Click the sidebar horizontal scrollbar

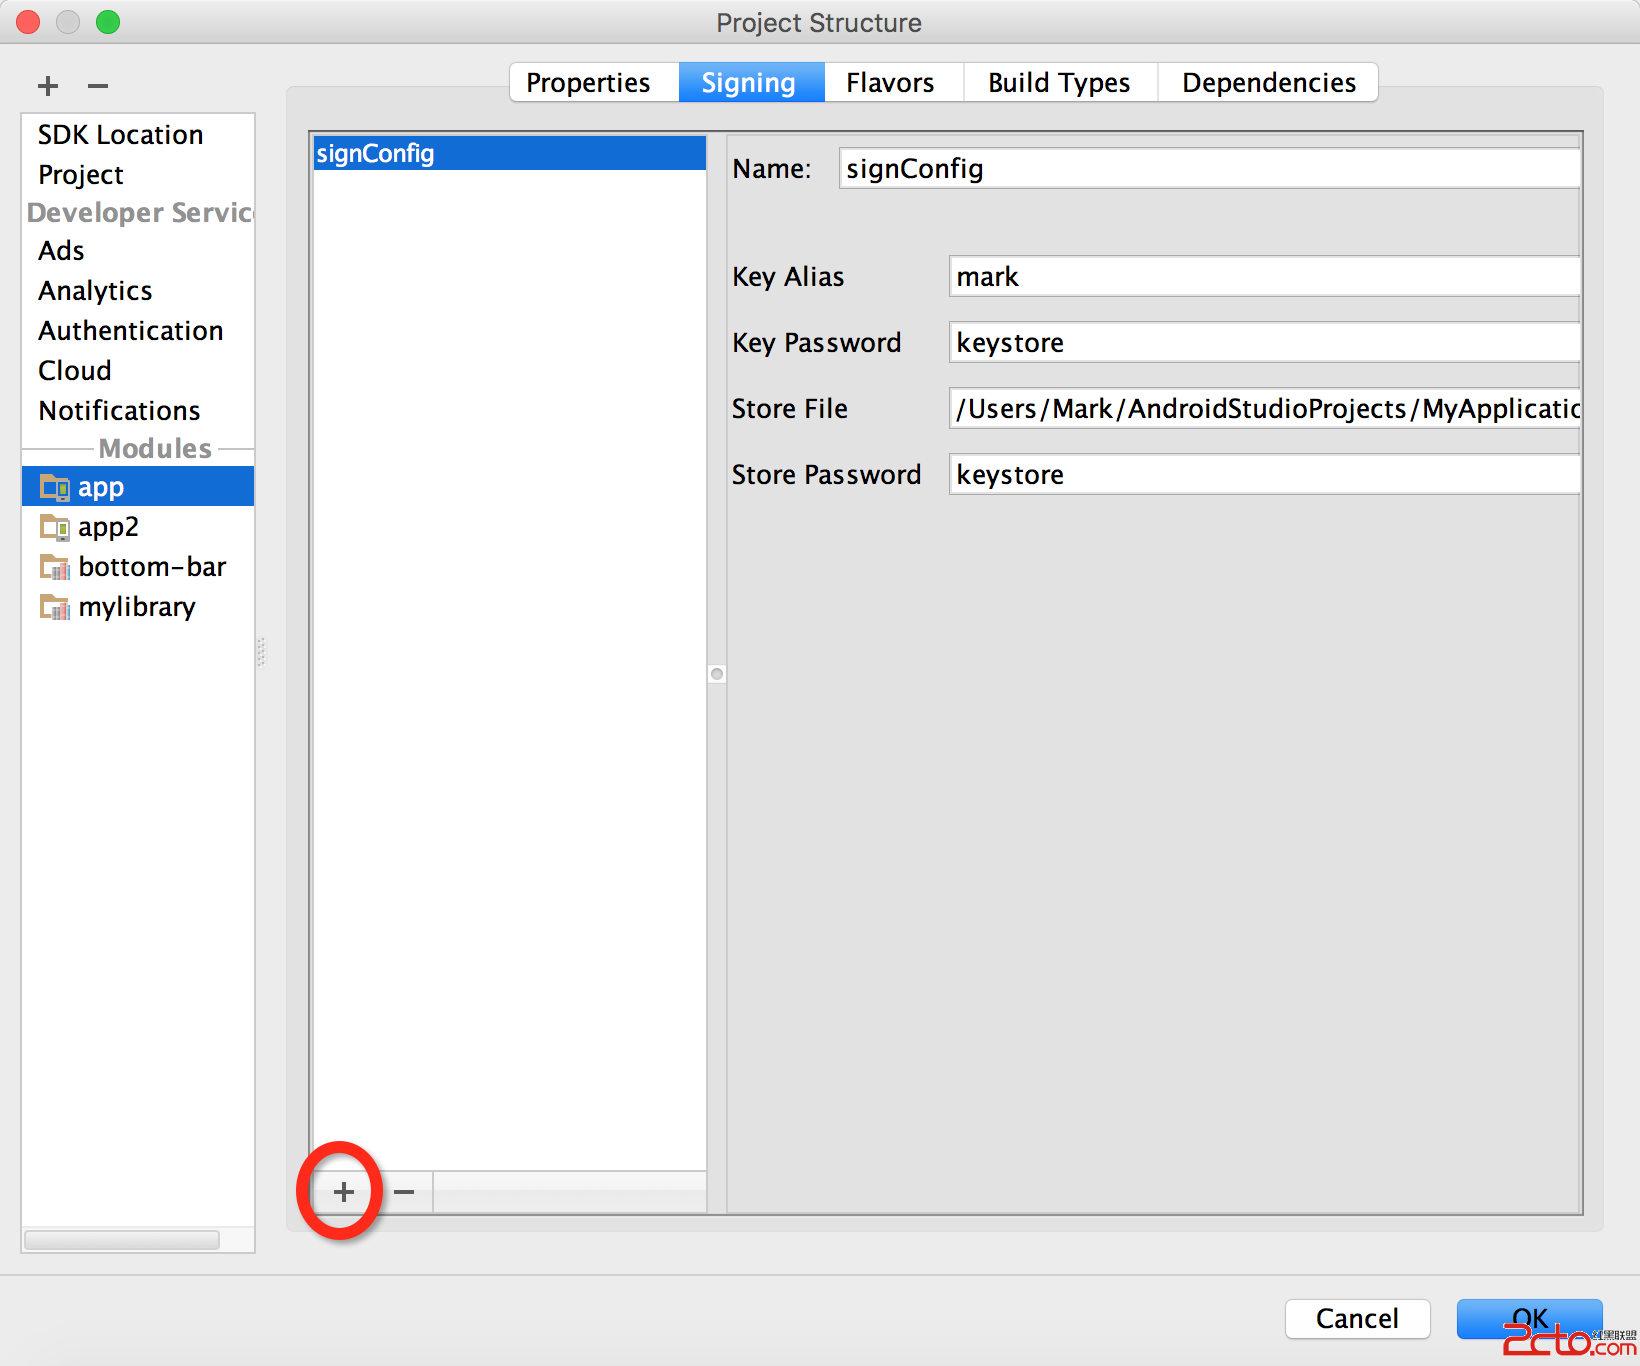click(x=122, y=1240)
